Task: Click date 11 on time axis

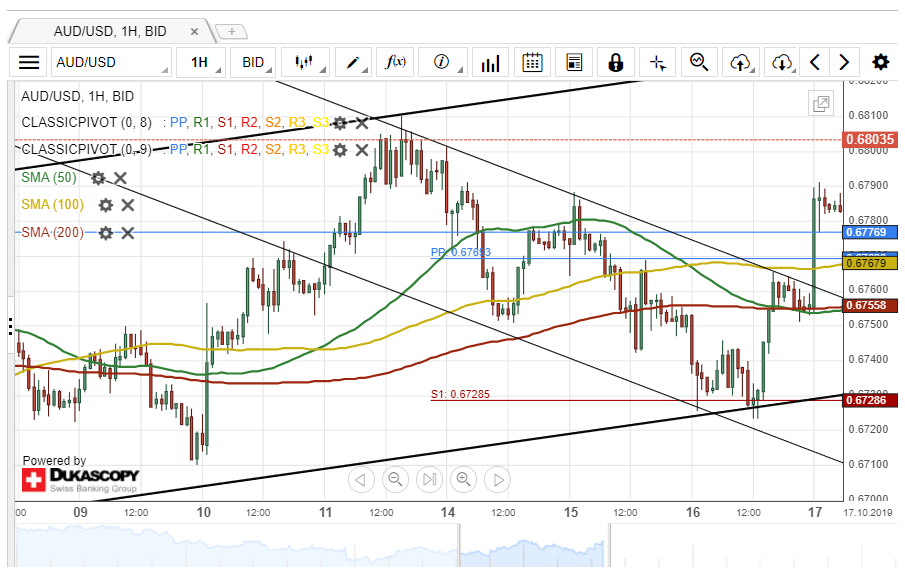Action: pos(326,512)
